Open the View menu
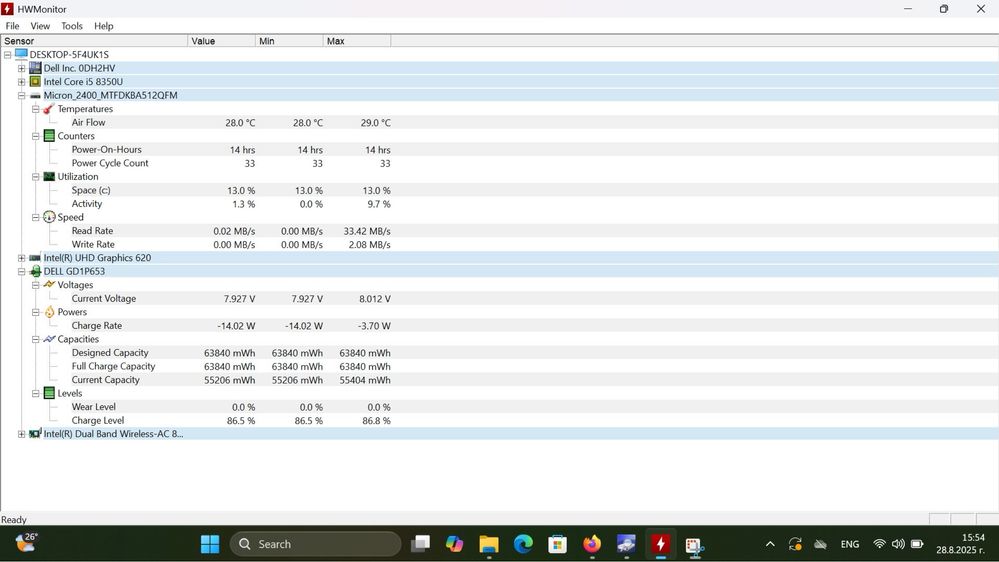This screenshot has width=999, height=562. [40, 26]
